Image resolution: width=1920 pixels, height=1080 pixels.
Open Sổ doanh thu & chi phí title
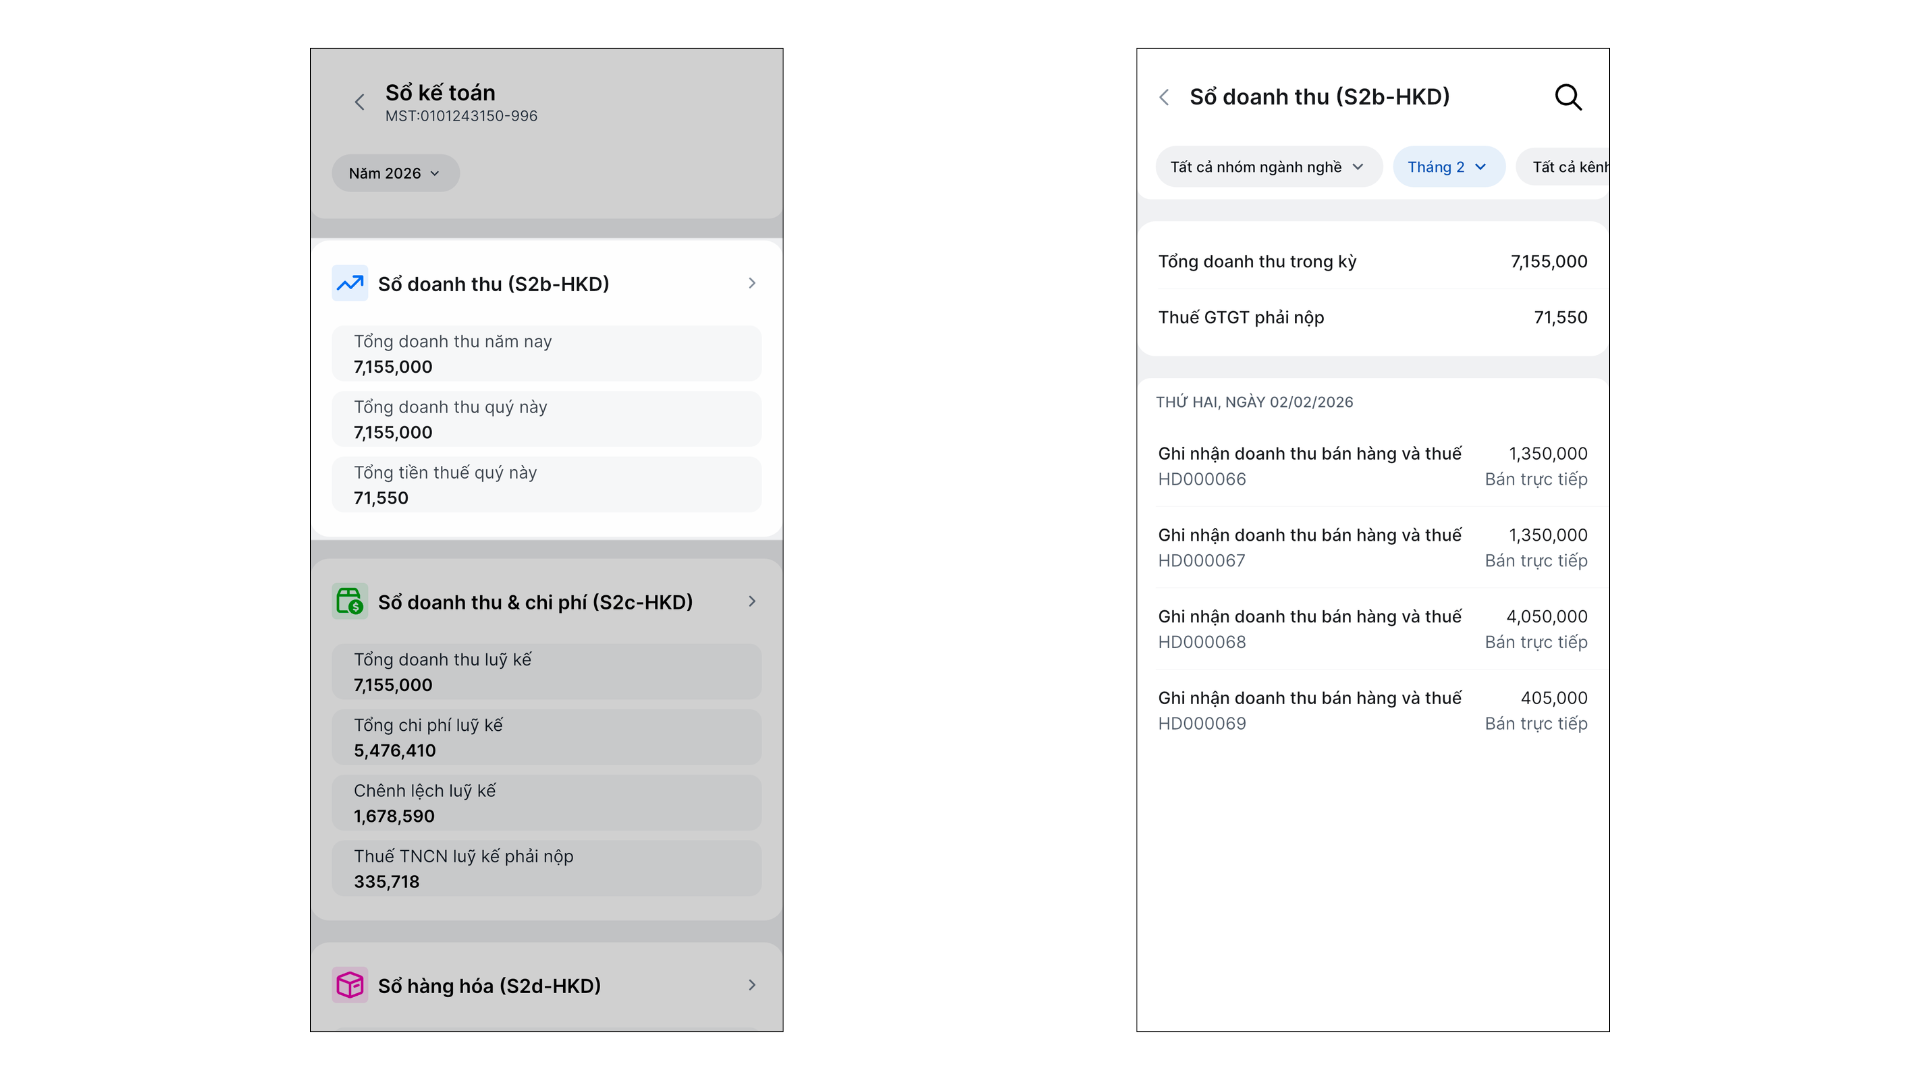535,602
